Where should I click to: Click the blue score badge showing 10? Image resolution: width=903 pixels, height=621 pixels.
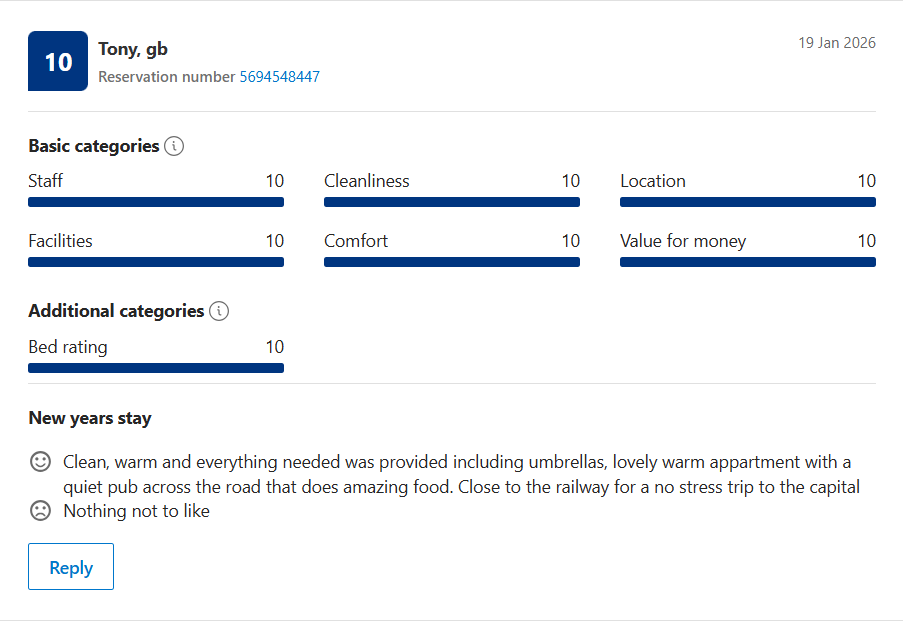58,61
